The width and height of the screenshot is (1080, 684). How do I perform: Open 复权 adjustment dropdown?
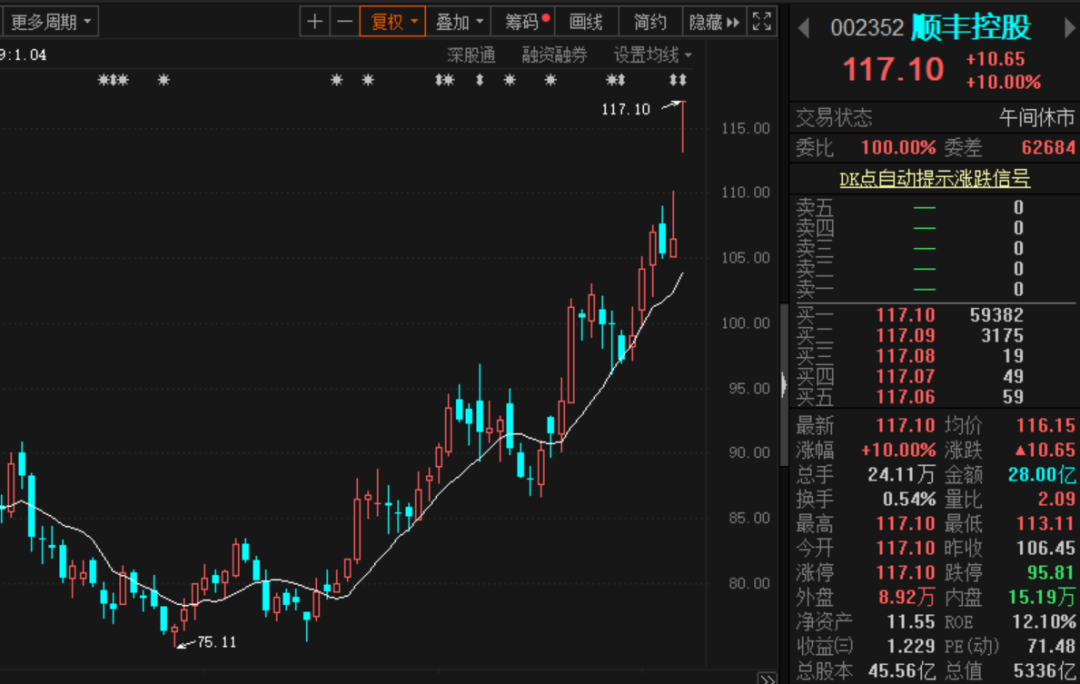tap(393, 22)
